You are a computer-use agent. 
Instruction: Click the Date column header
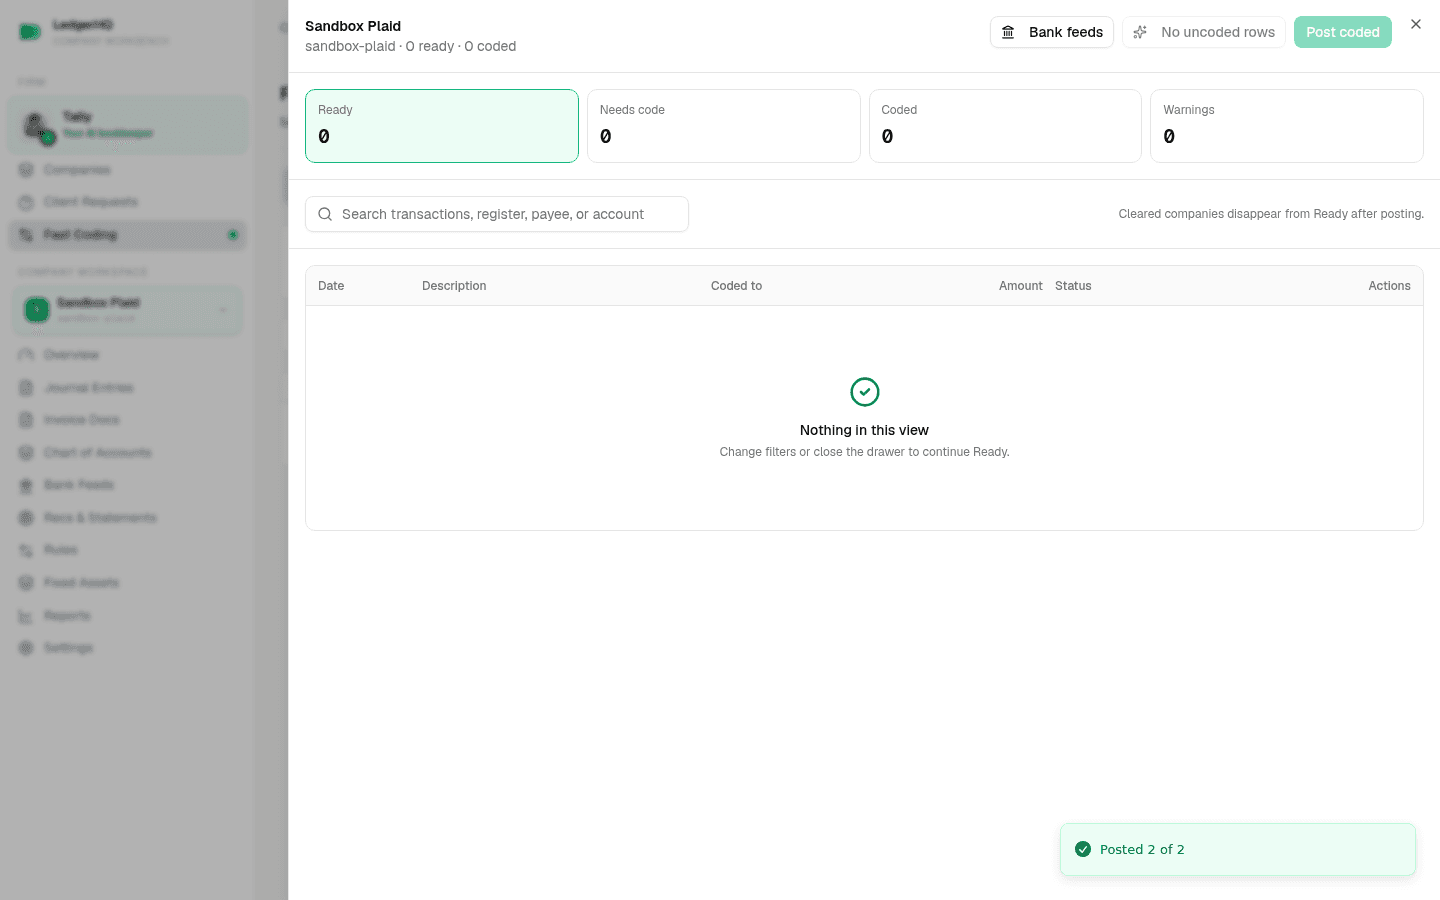click(331, 286)
